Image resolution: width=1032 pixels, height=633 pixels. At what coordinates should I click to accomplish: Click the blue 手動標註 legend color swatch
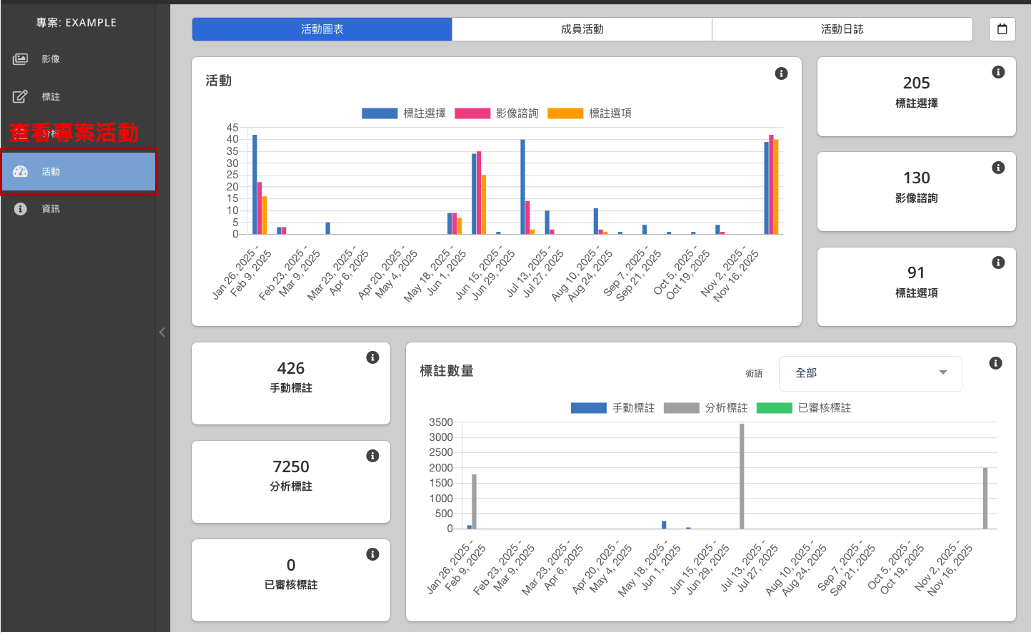click(588, 408)
